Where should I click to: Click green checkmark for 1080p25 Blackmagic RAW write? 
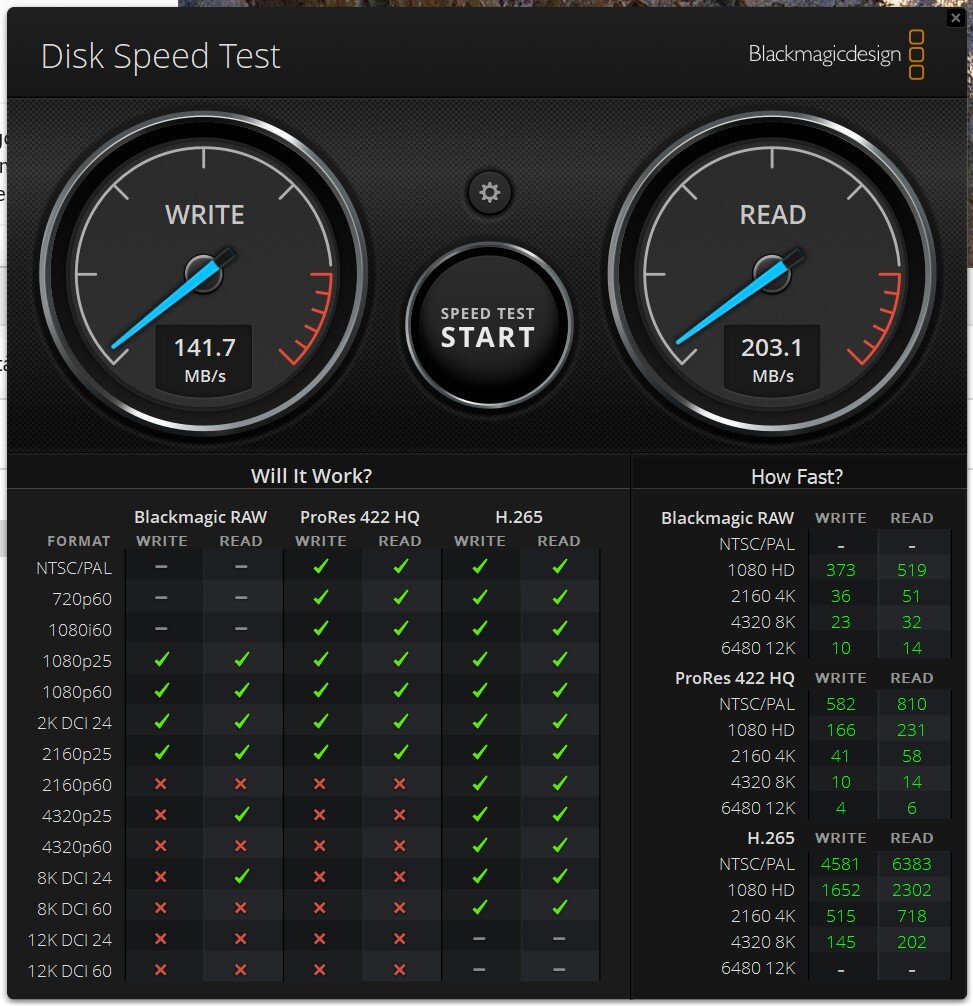click(x=162, y=659)
